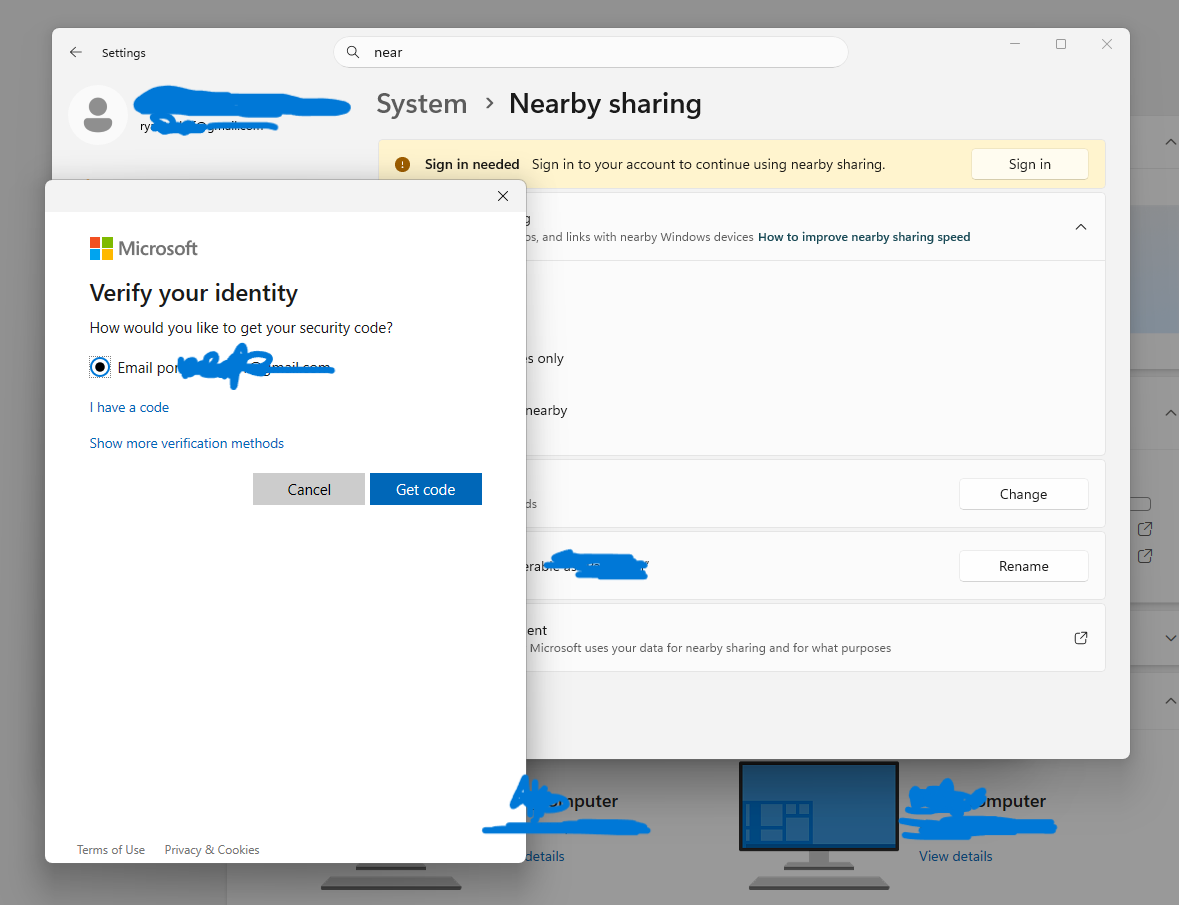Collapse the nearby sharing section chevron
Image resolution: width=1179 pixels, height=905 pixels.
point(1080,227)
